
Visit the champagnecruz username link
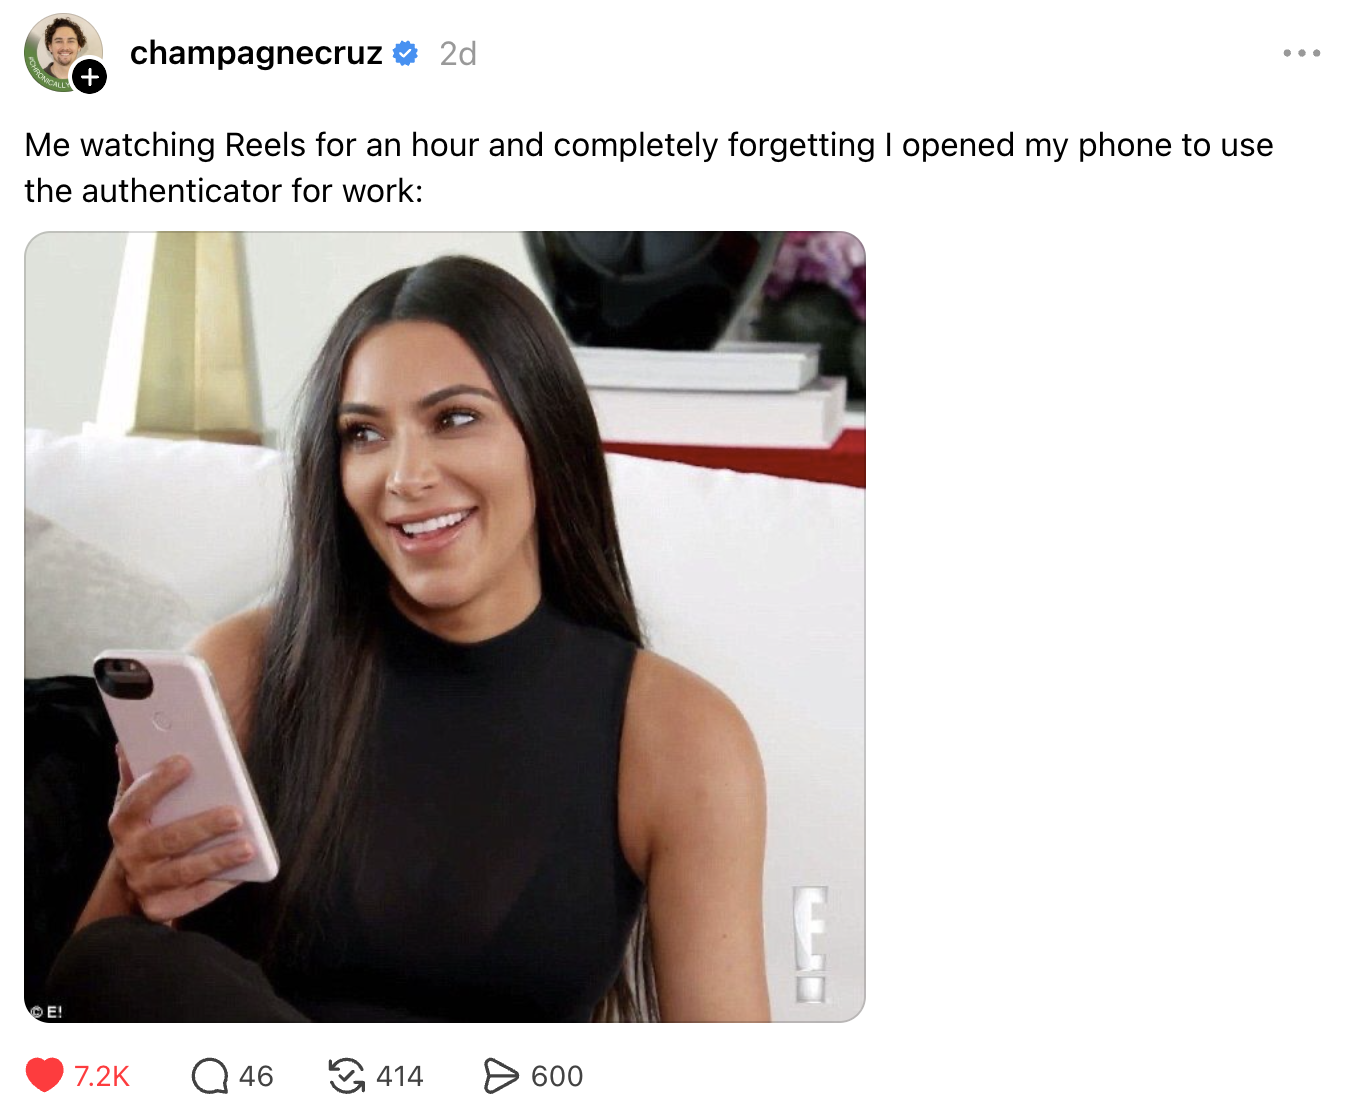(x=256, y=53)
